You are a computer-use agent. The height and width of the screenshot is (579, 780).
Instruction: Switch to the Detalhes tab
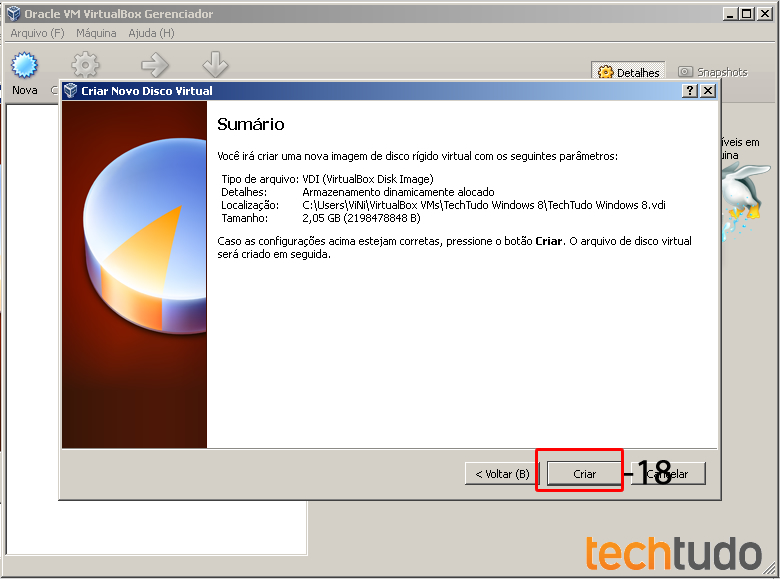coord(628,72)
